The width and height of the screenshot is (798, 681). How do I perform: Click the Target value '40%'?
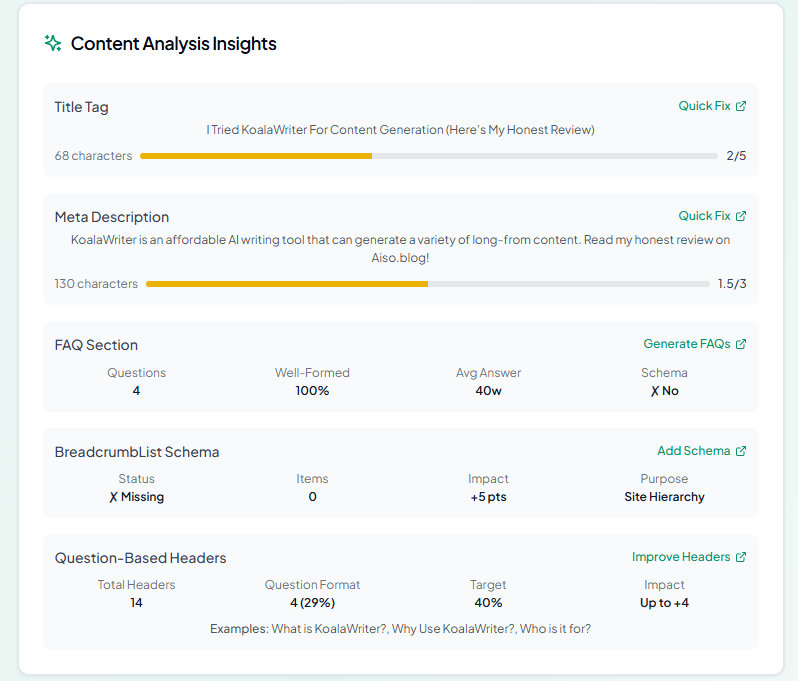[x=488, y=603]
